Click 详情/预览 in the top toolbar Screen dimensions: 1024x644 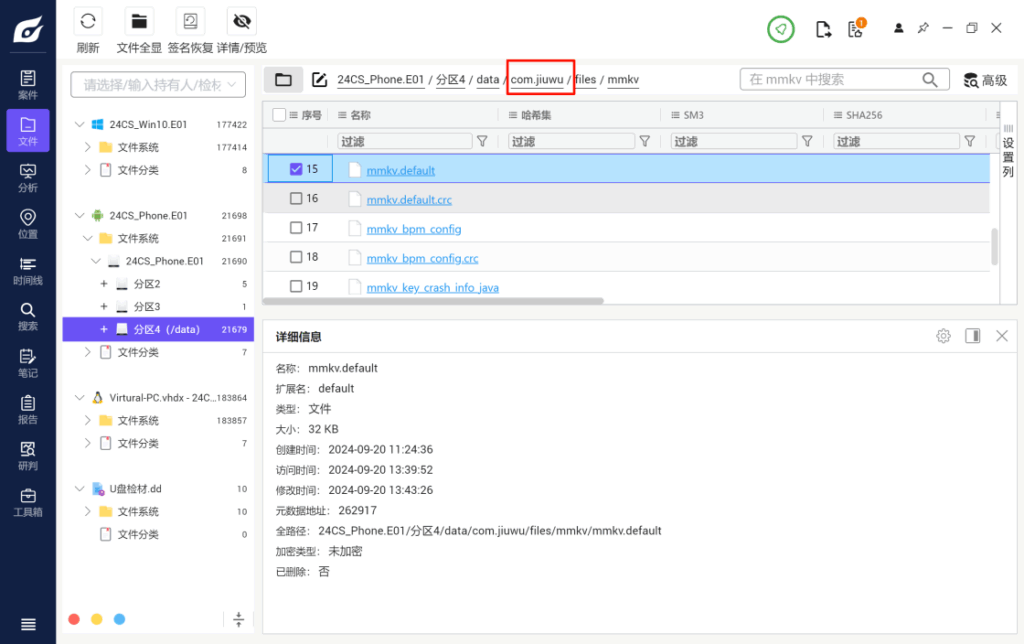pyautogui.click(x=241, y=21)
